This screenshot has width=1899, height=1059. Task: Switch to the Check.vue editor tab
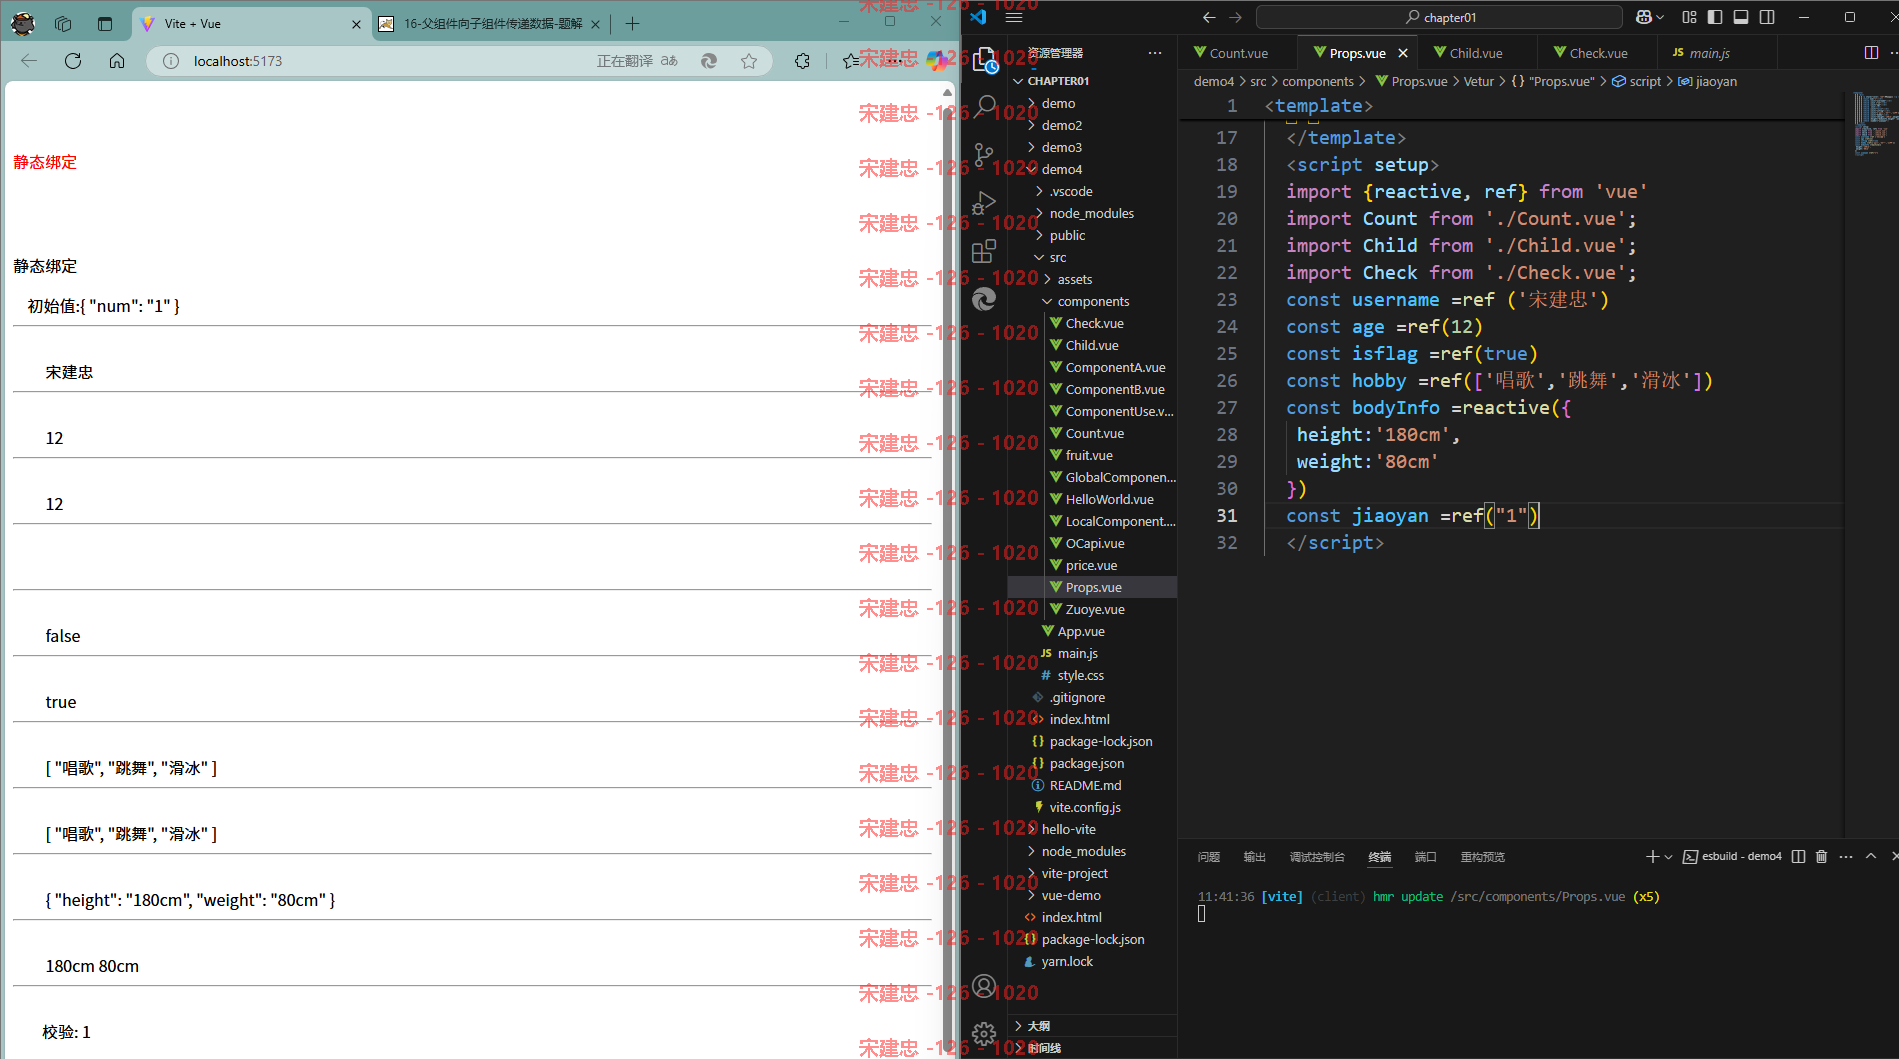1598,53
